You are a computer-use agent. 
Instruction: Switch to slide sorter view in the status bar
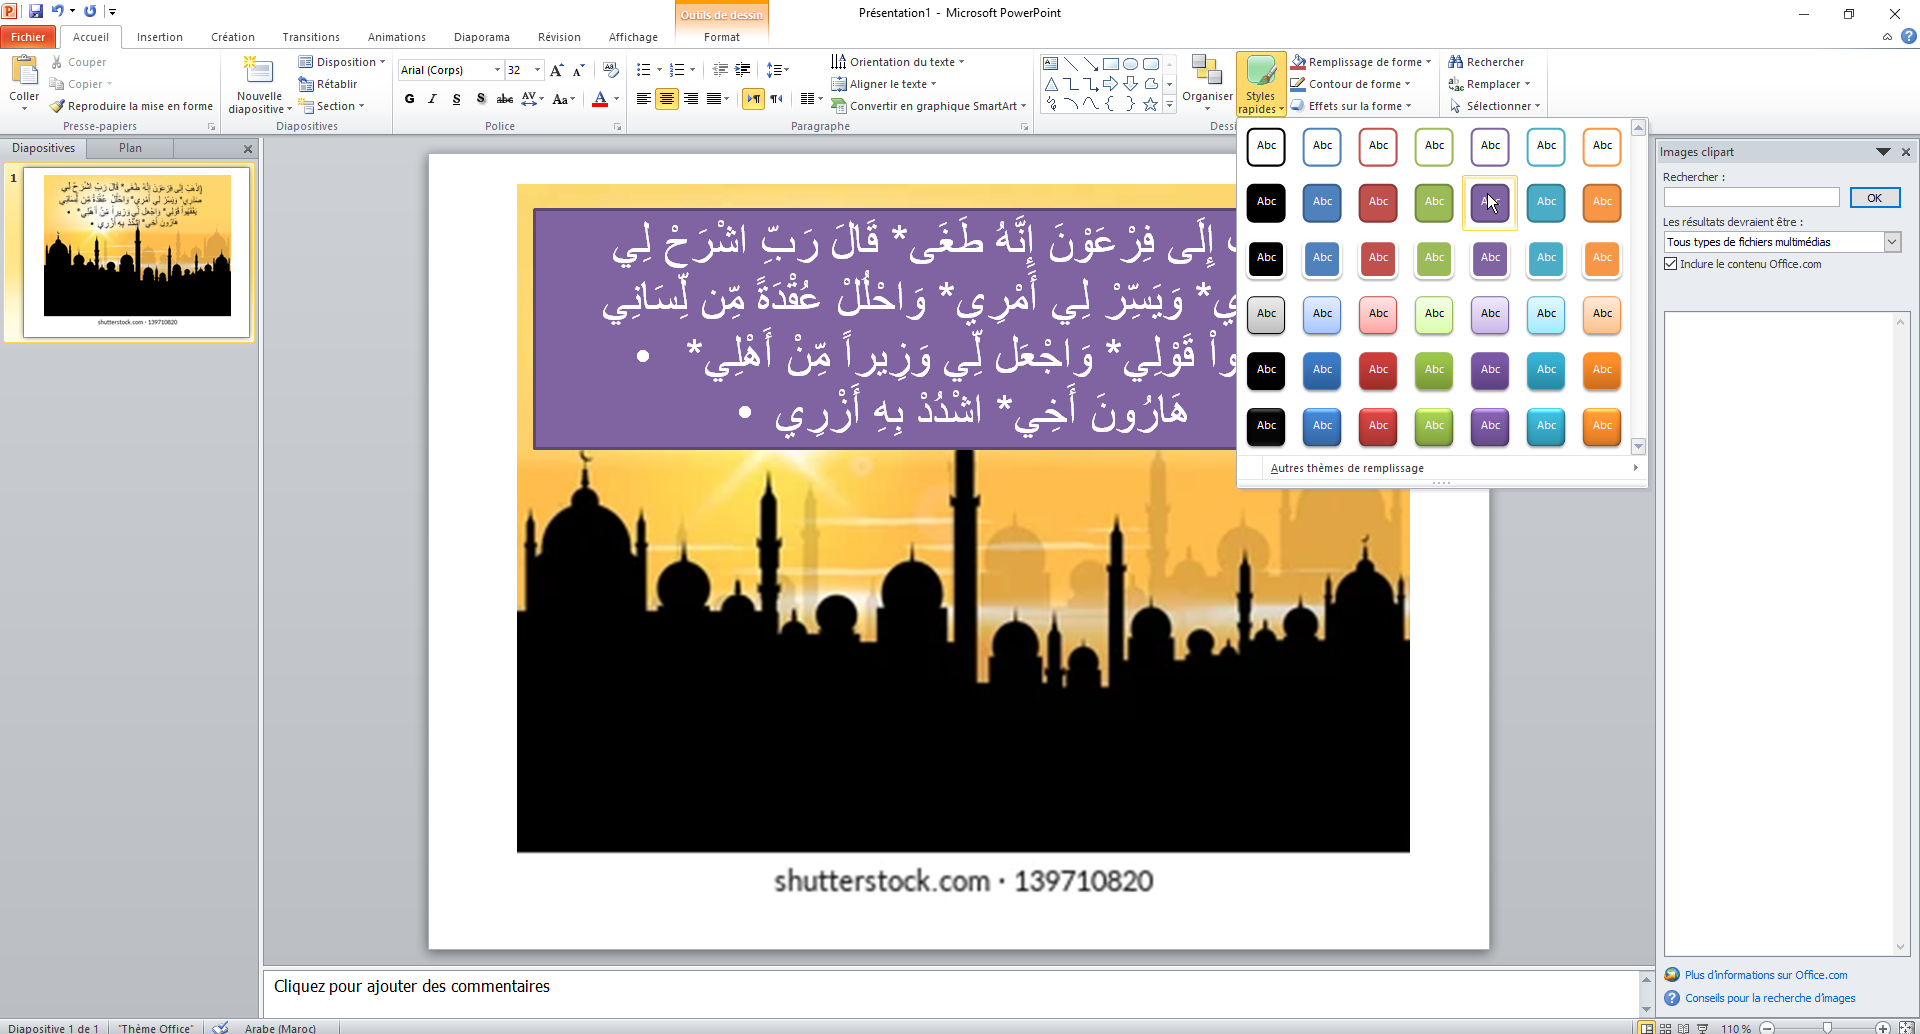point(1665,1027)
